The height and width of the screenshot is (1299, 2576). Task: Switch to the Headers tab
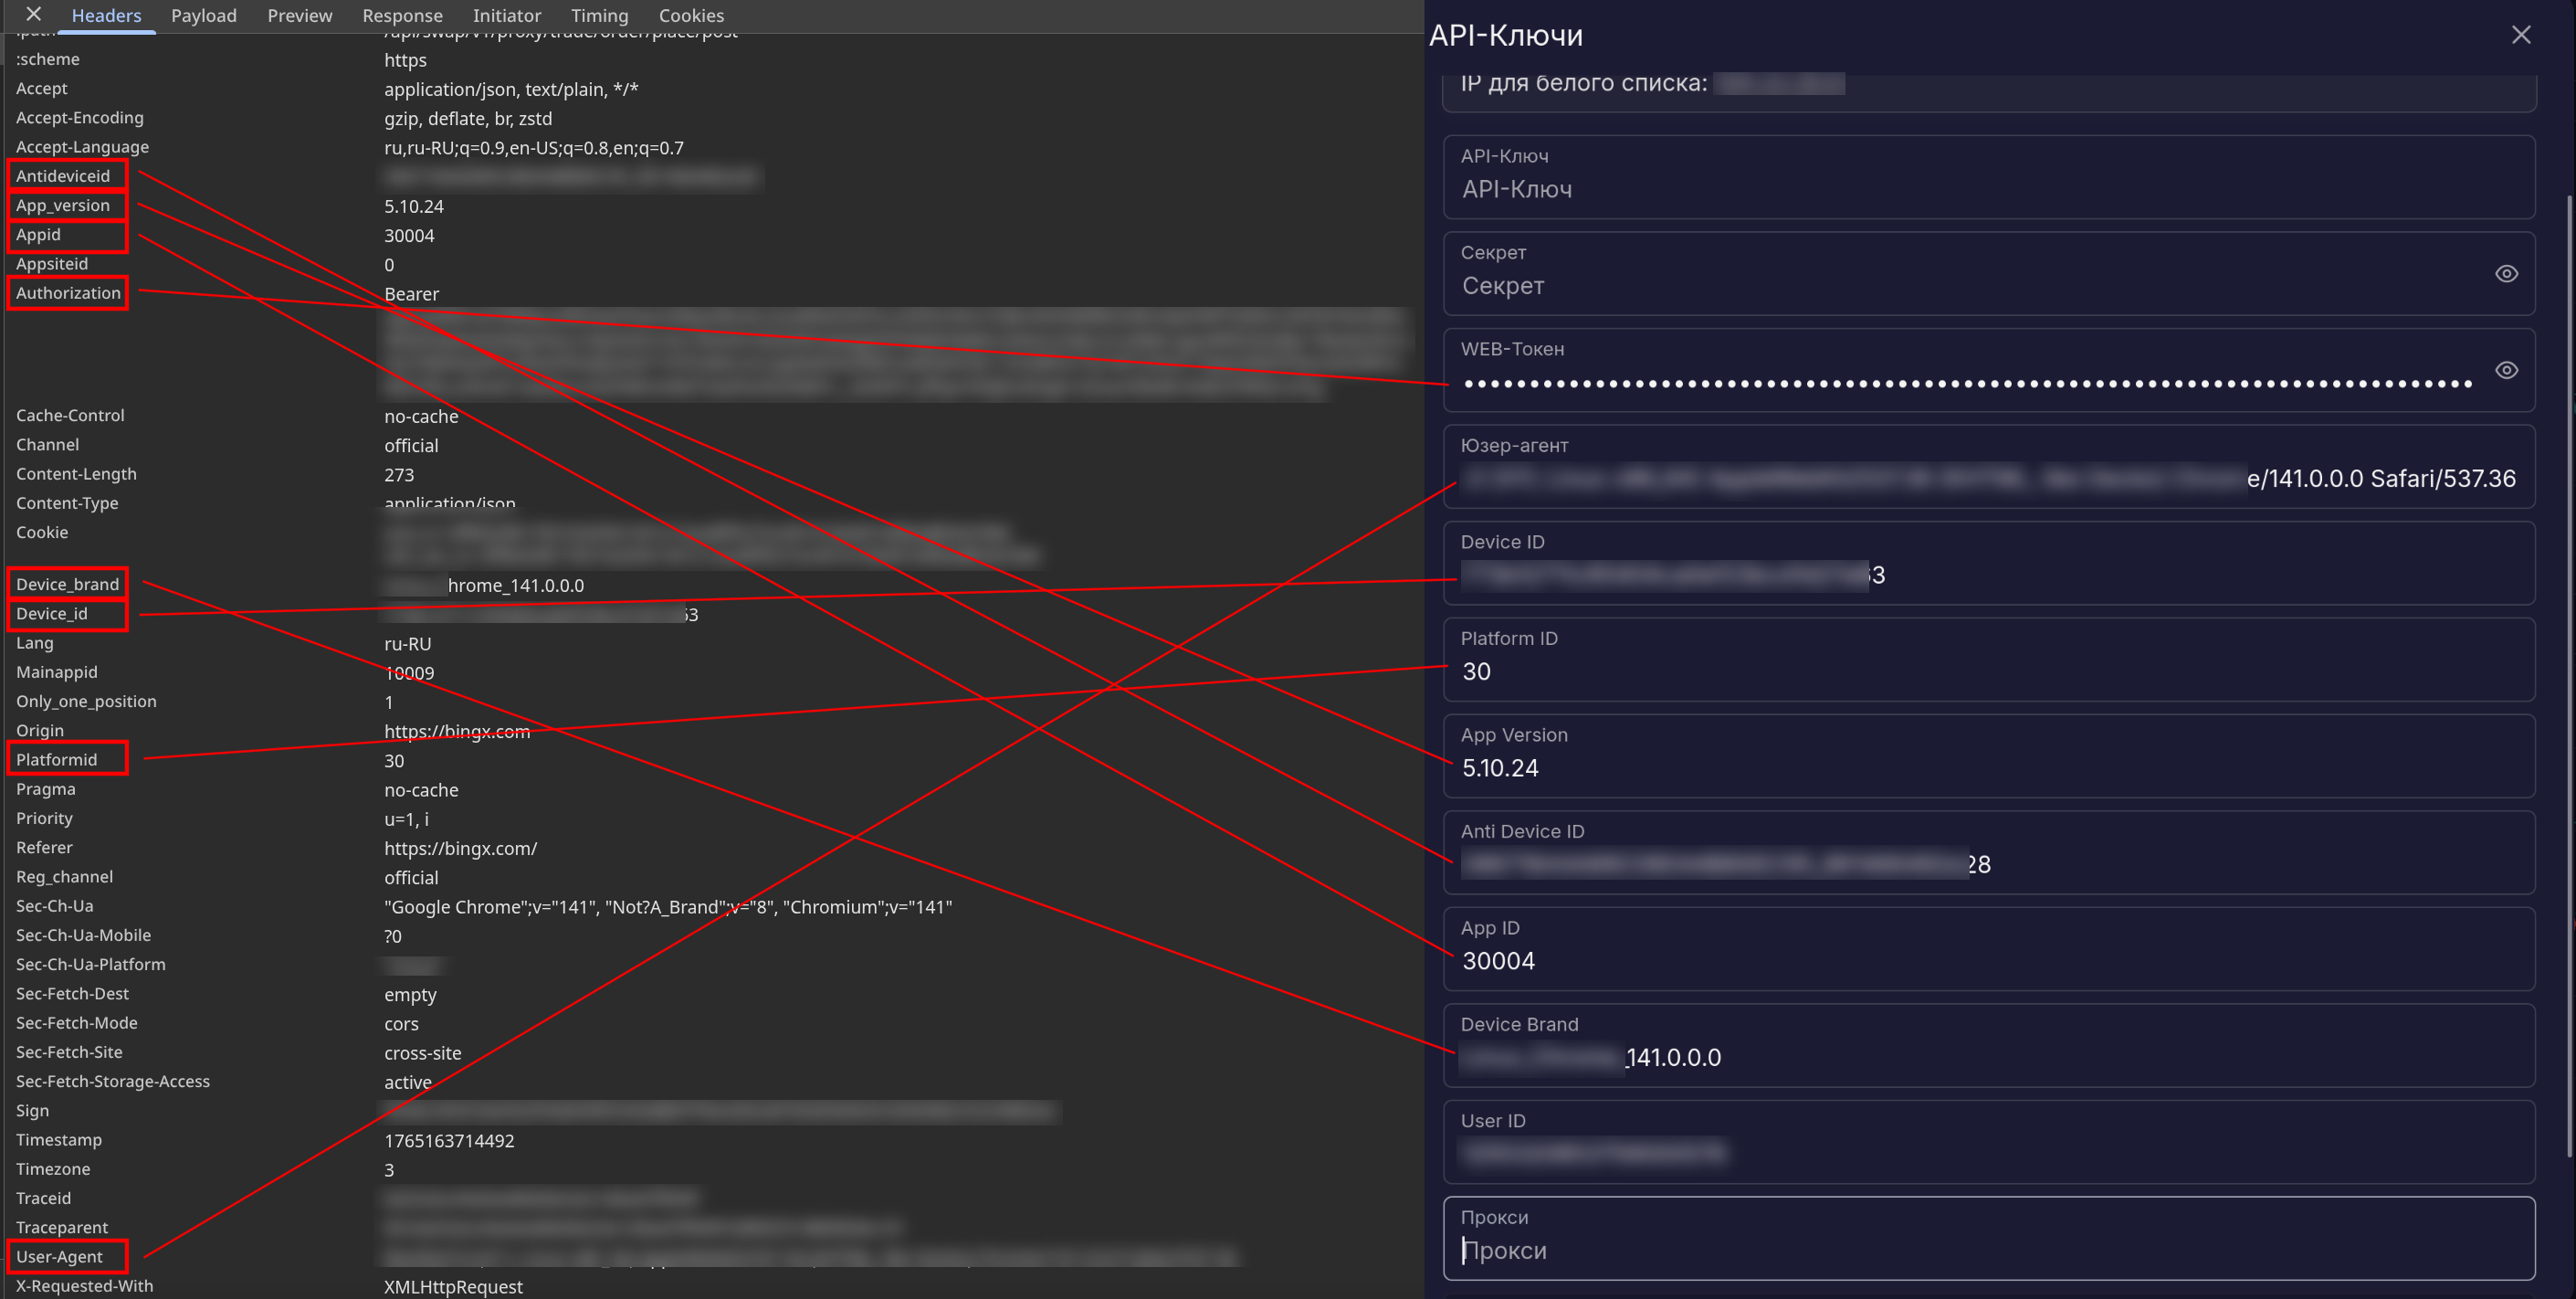(x=106, y=15)
